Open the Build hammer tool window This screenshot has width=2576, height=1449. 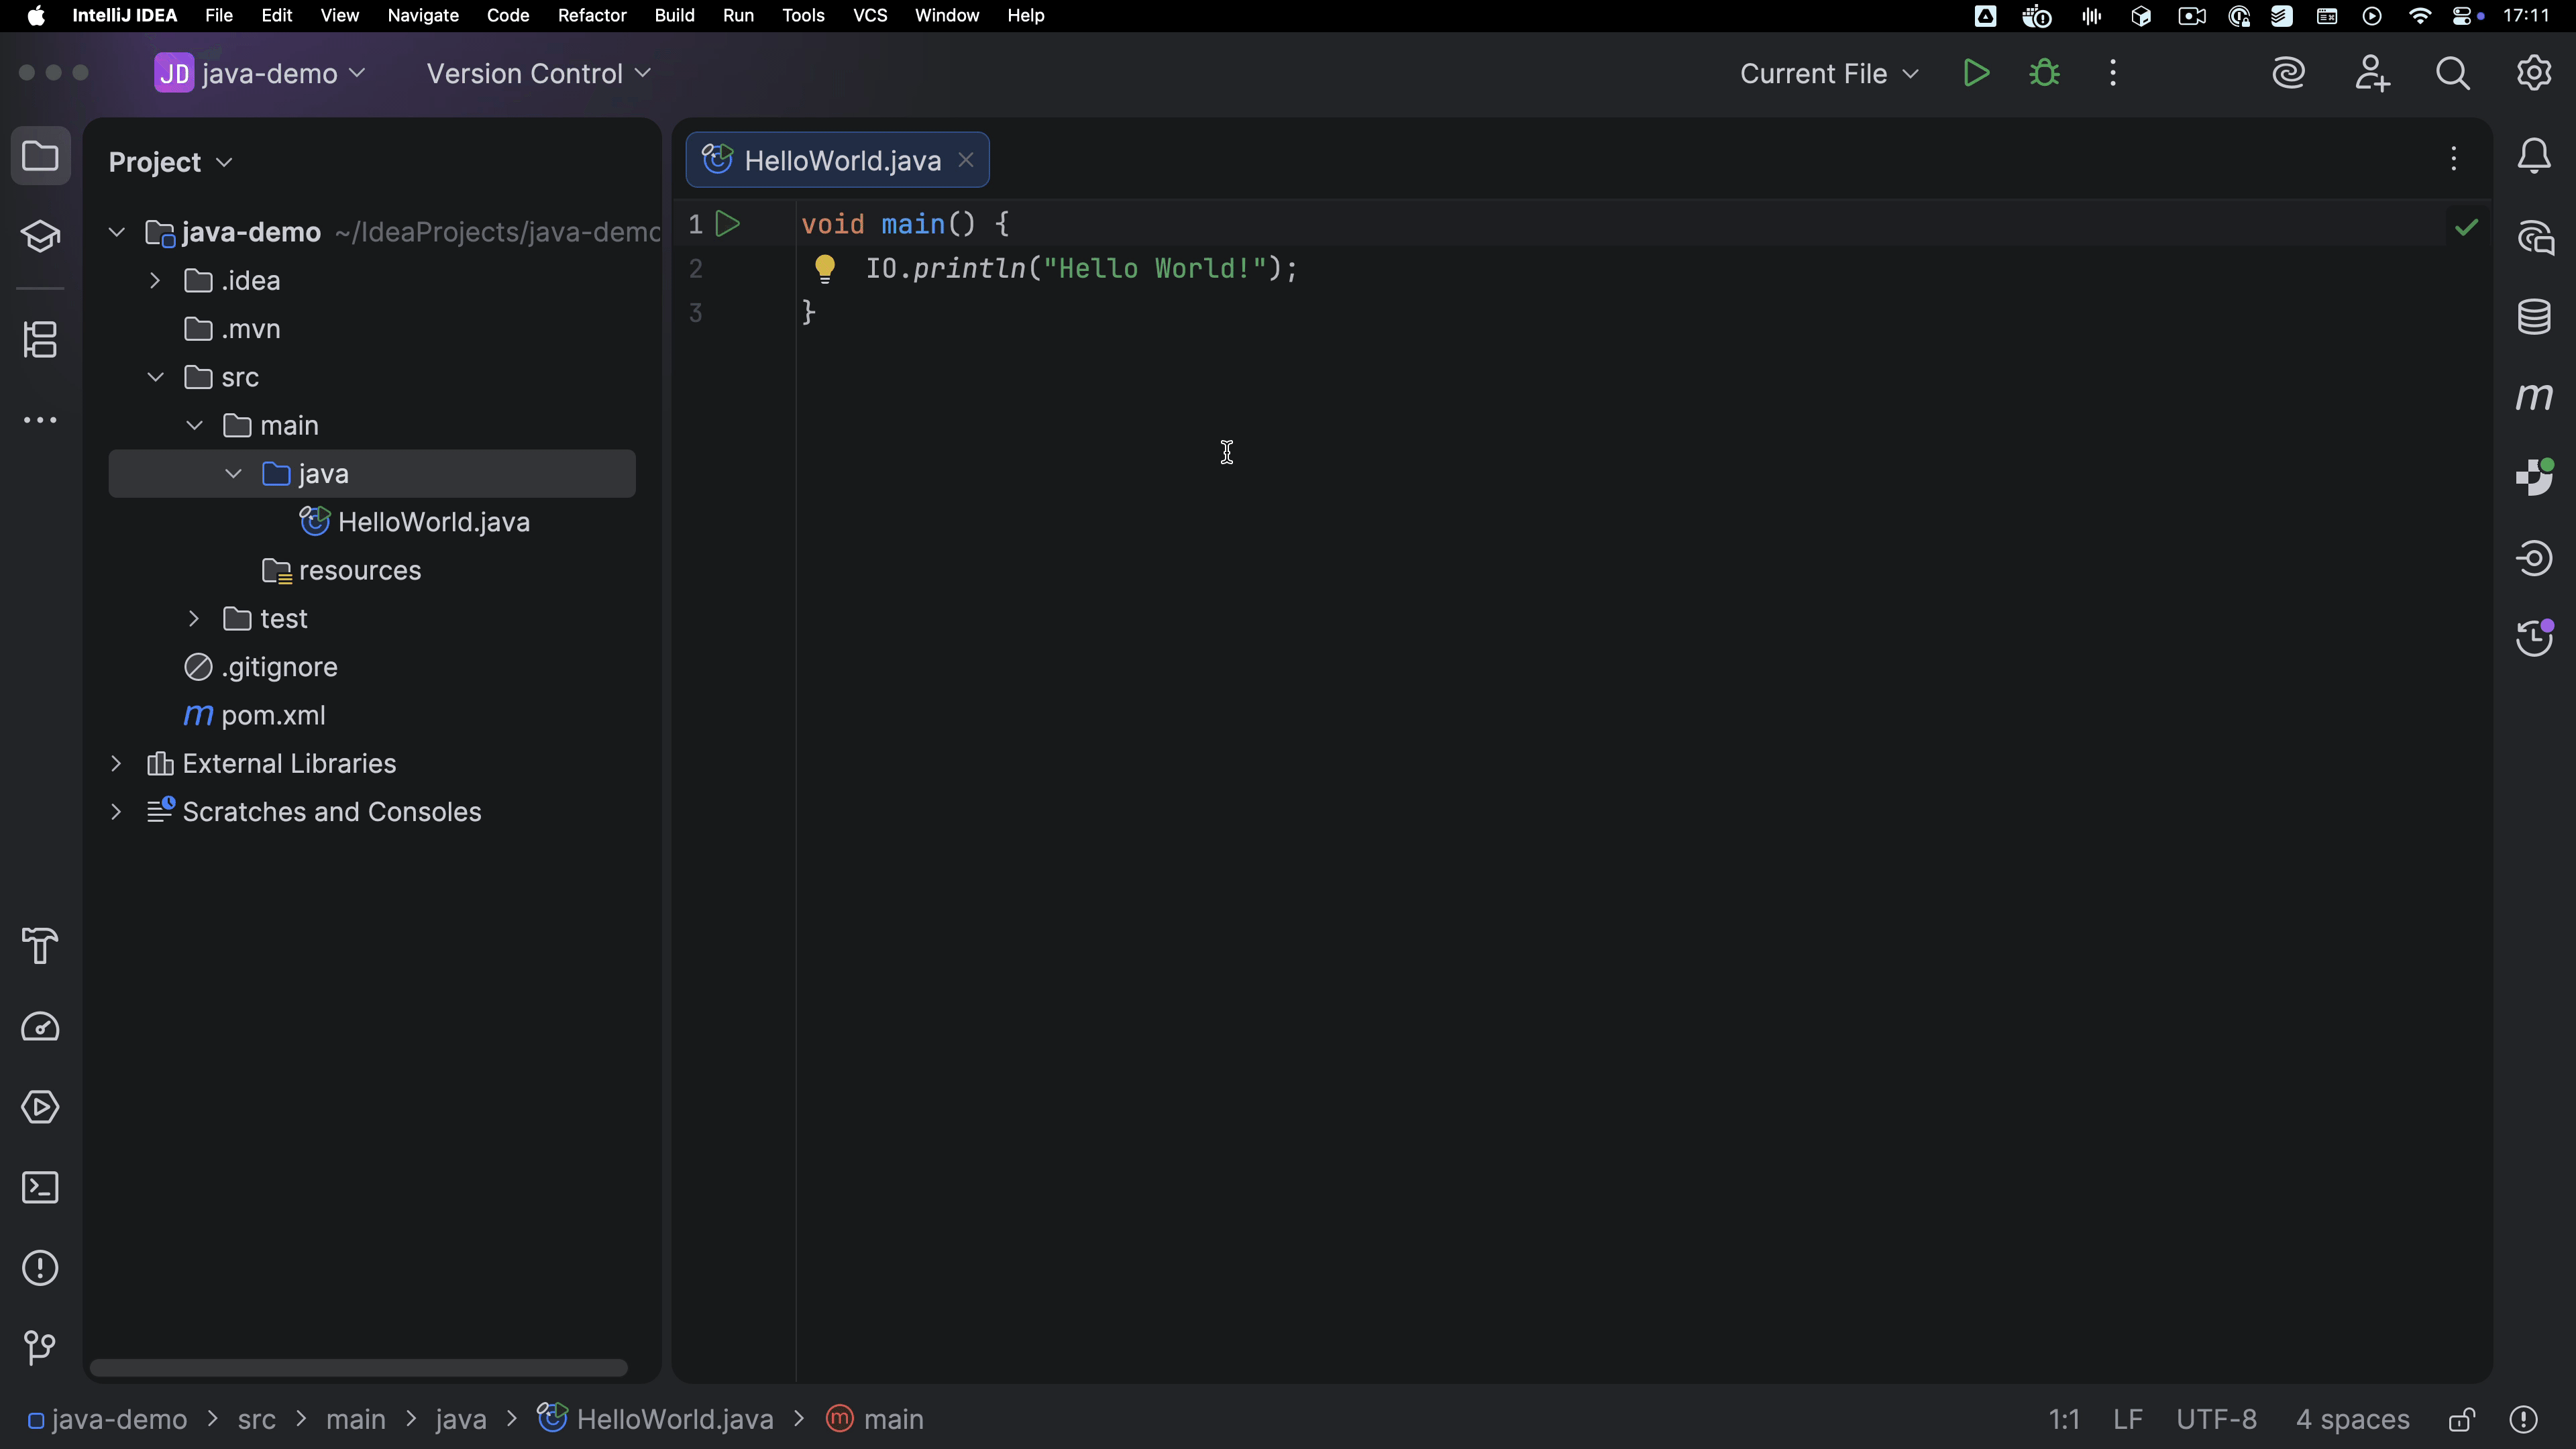(40, 946)
